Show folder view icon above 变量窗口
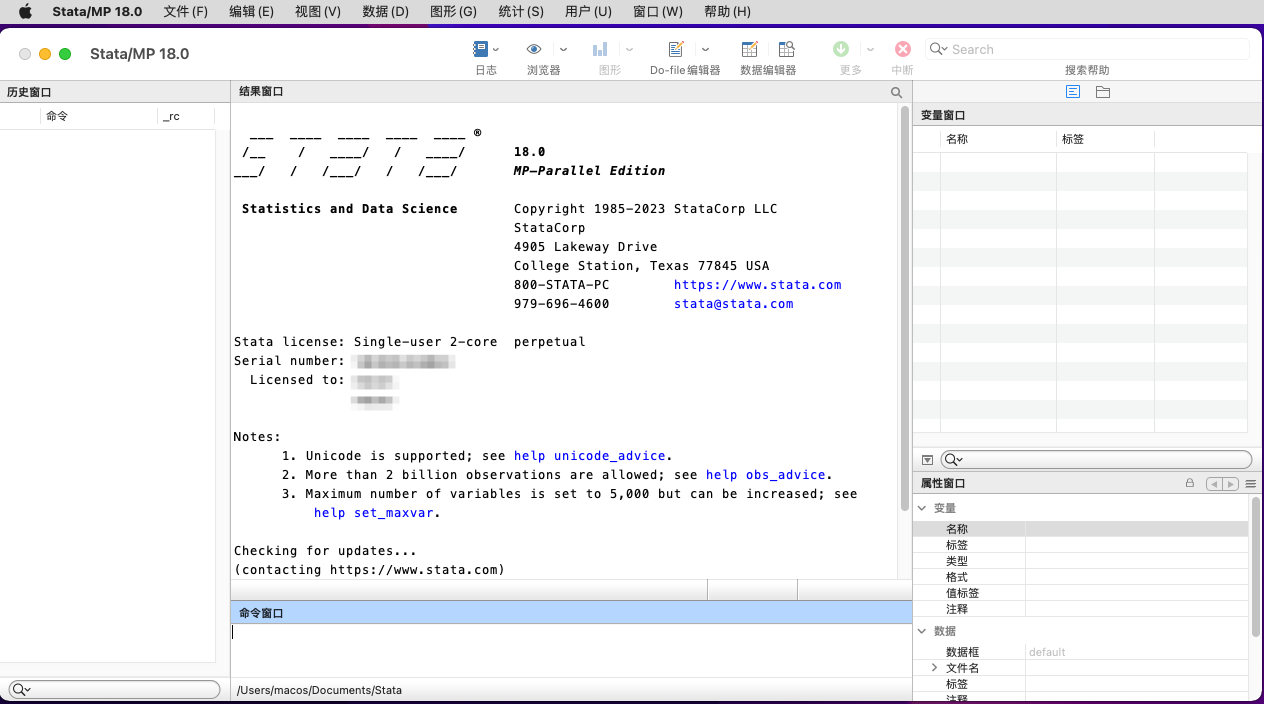Screen dimensions: 1264x704 (1103, 92)
